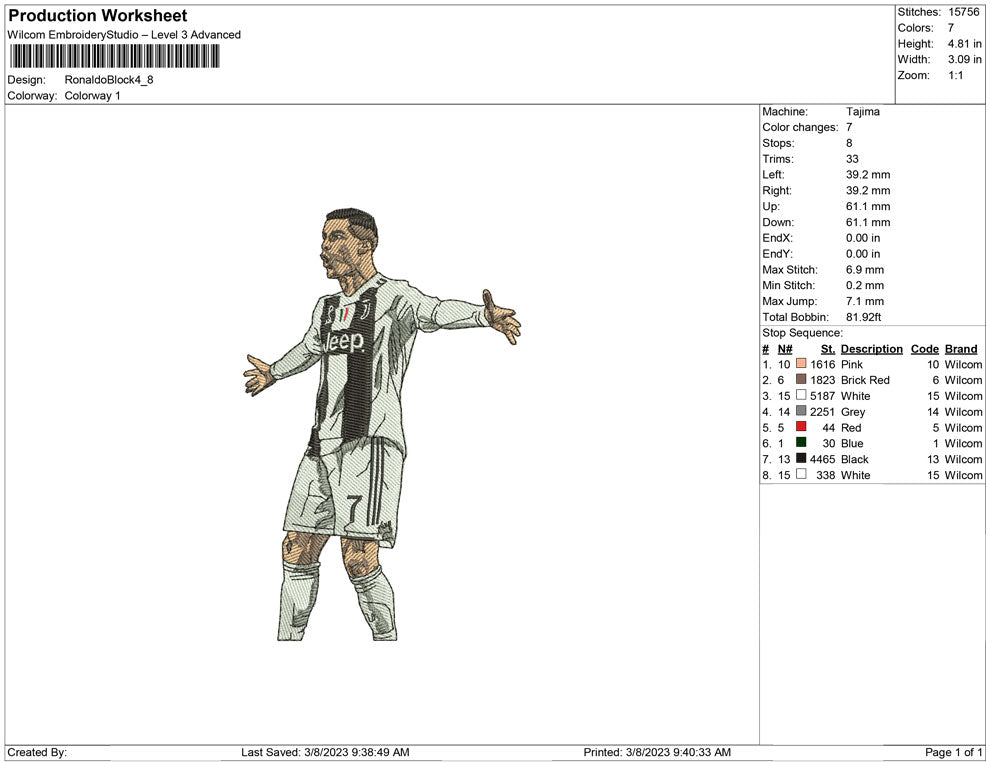The height and width of the screenshot is (762, 990).
Task: Click the Zoom value 1:1
Action: click(x=955, y=75)
